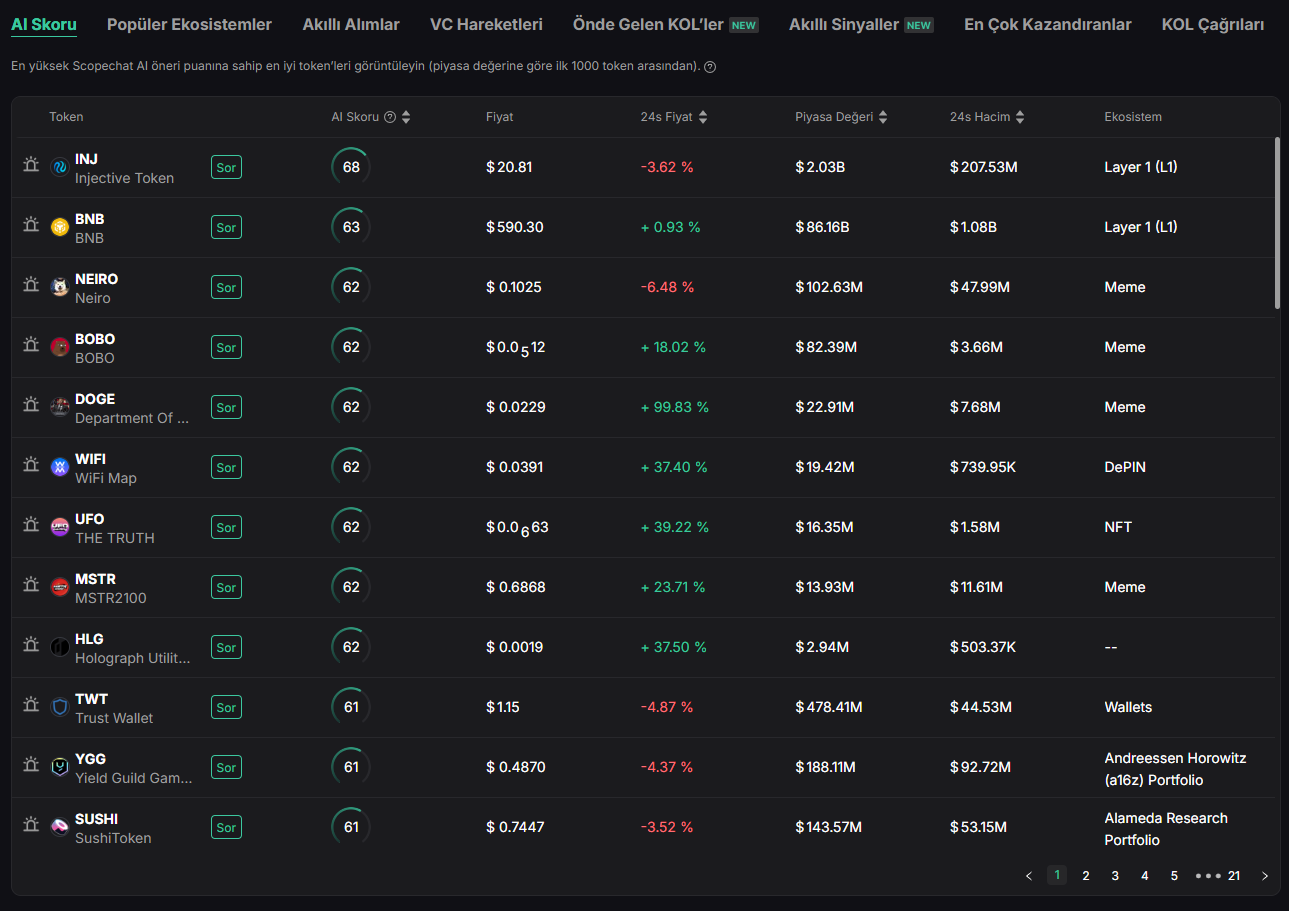The width and height of the screenshot is (1289, 911).
Task: Click the AI Skoru help question icon
Action: coord(390,117)
